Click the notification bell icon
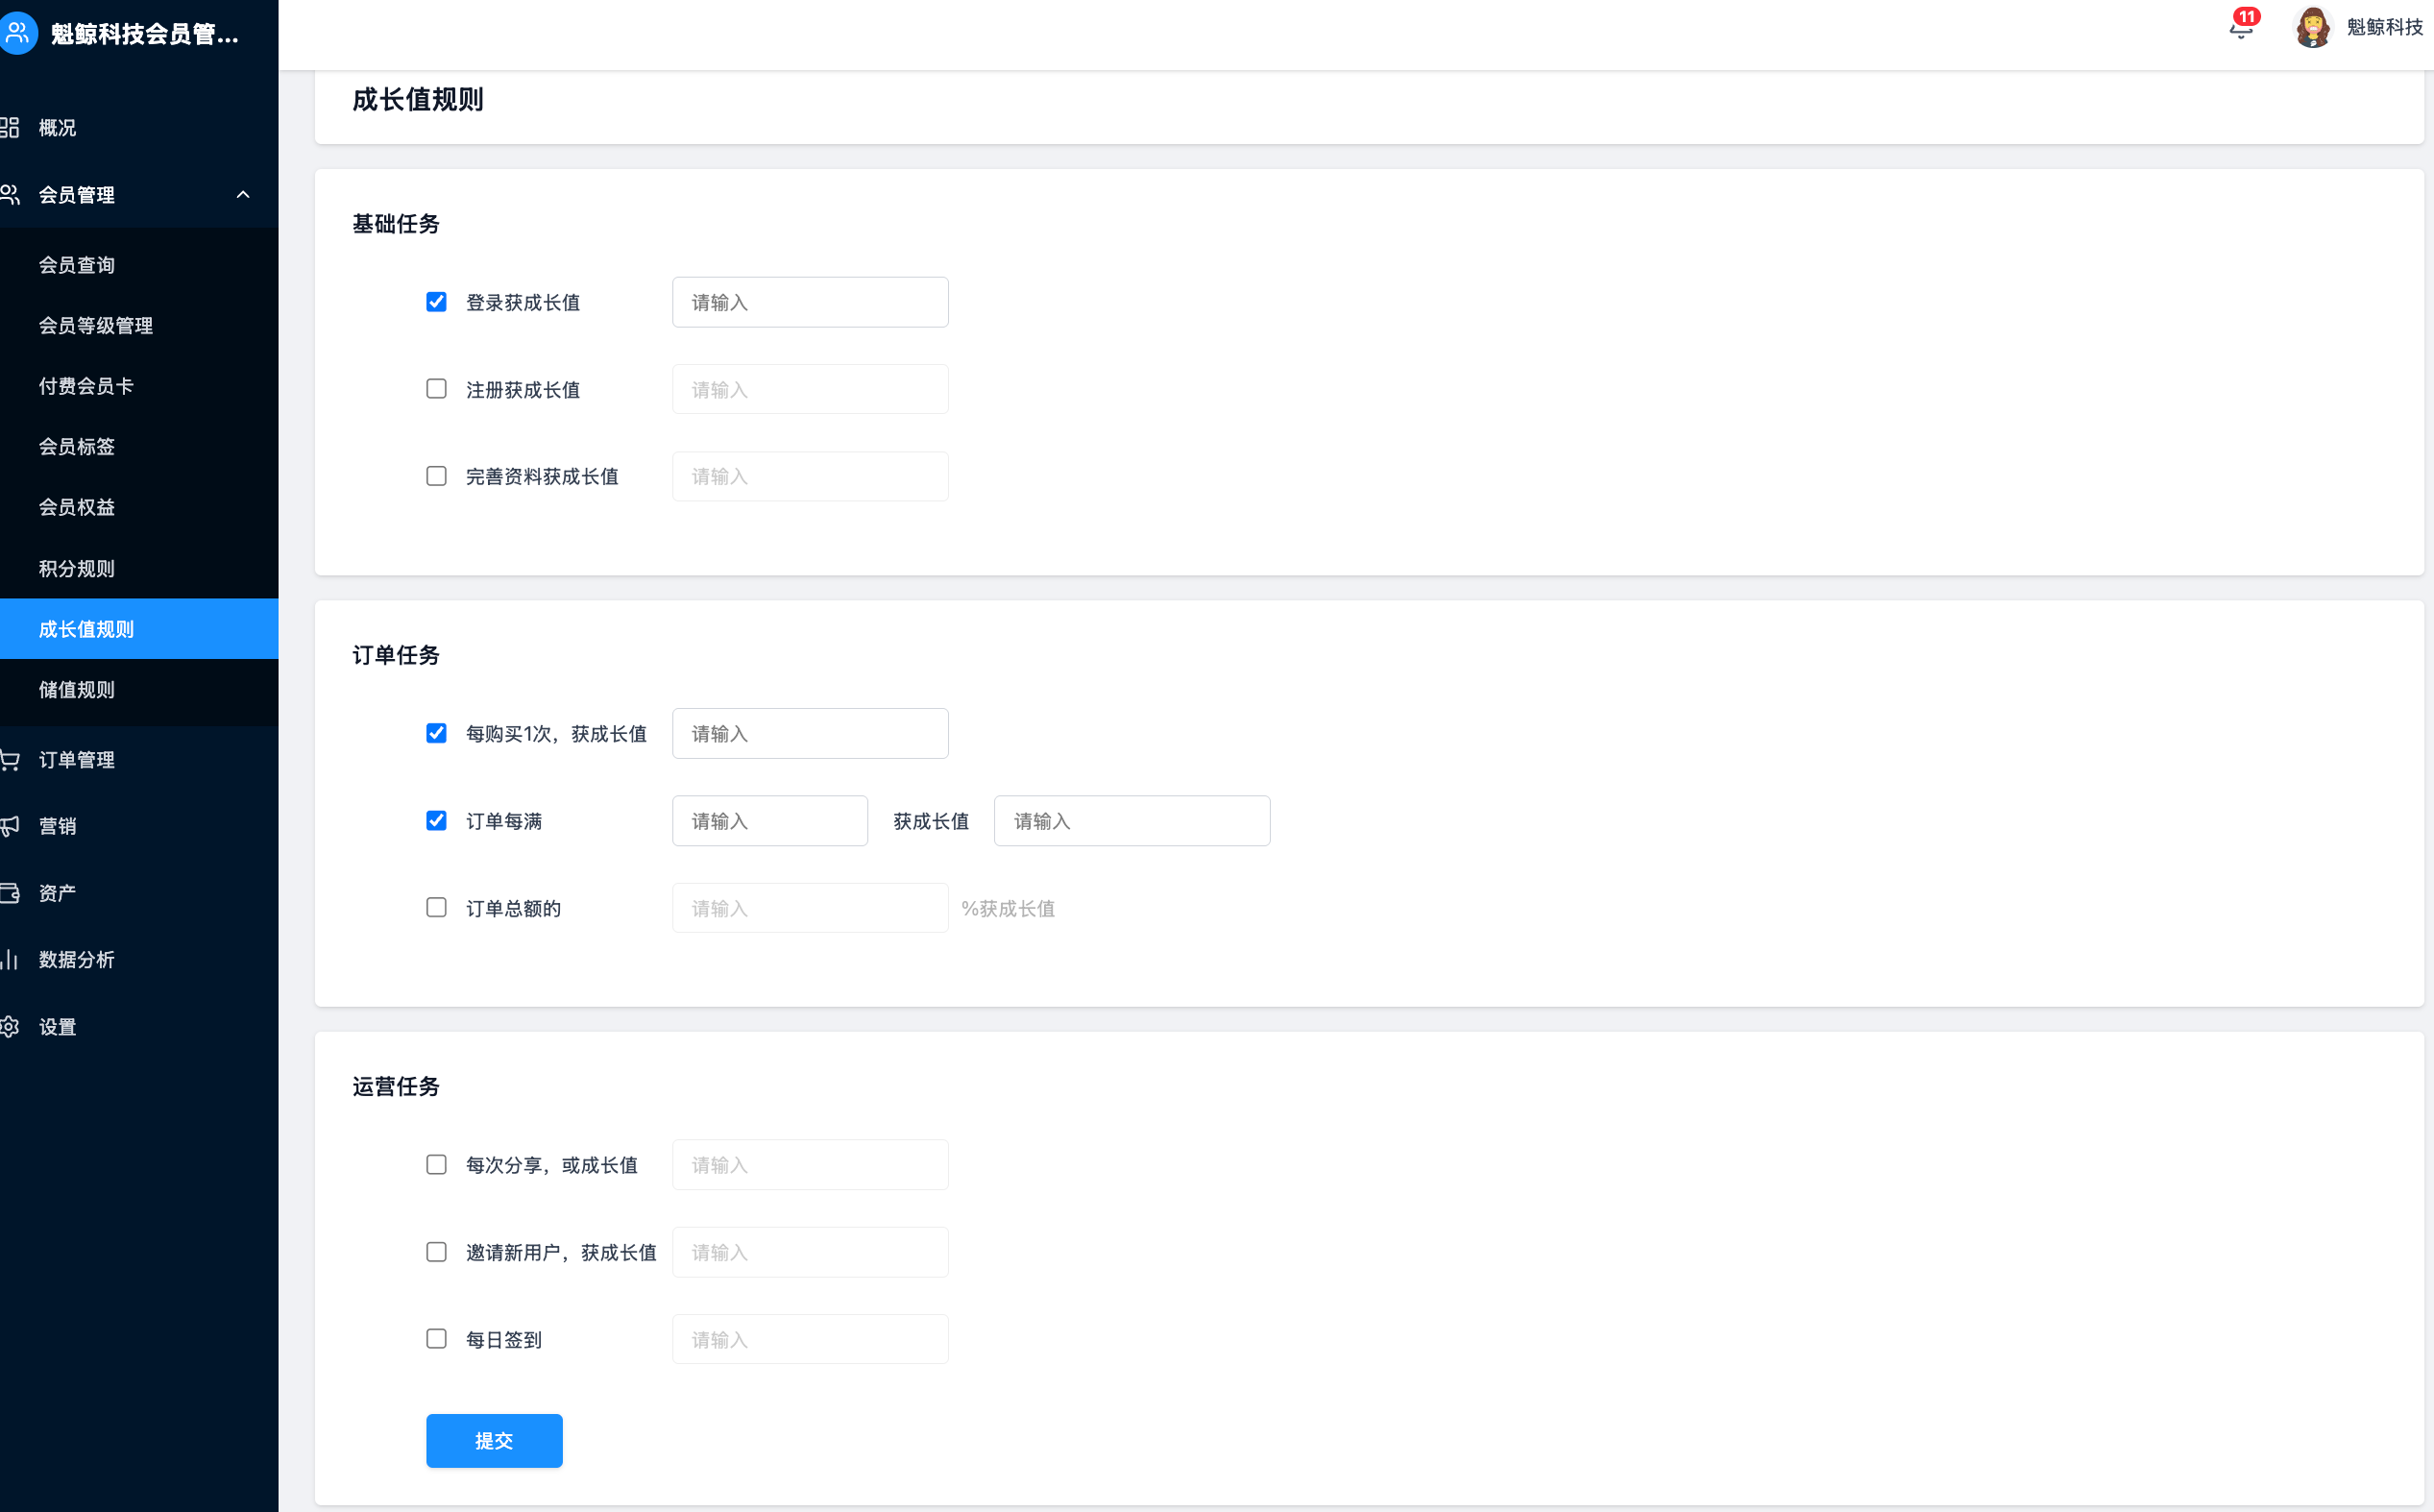This screenshot has height=1512, width=2434. pyautogui.click(x=2240, y=29)
